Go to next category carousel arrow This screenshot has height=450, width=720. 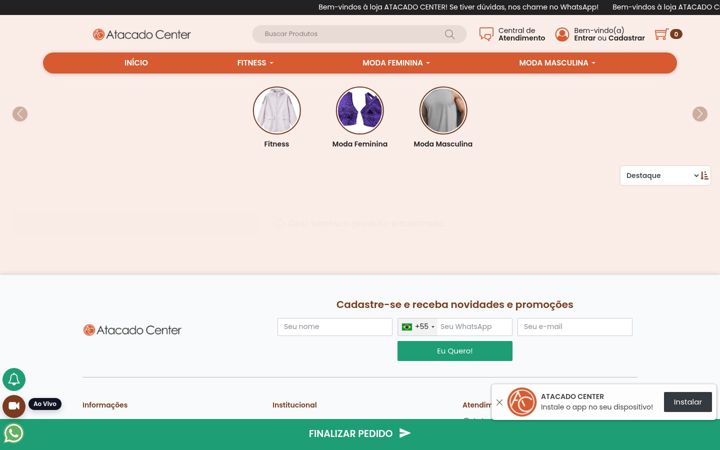click(700, 114)
